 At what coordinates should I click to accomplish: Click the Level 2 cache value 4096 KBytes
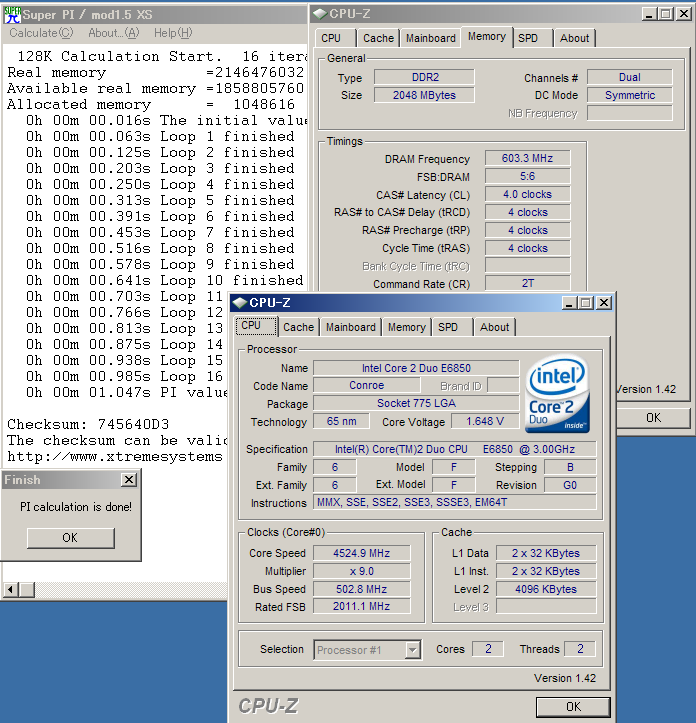pyautogui.click(x=546, y=589)
